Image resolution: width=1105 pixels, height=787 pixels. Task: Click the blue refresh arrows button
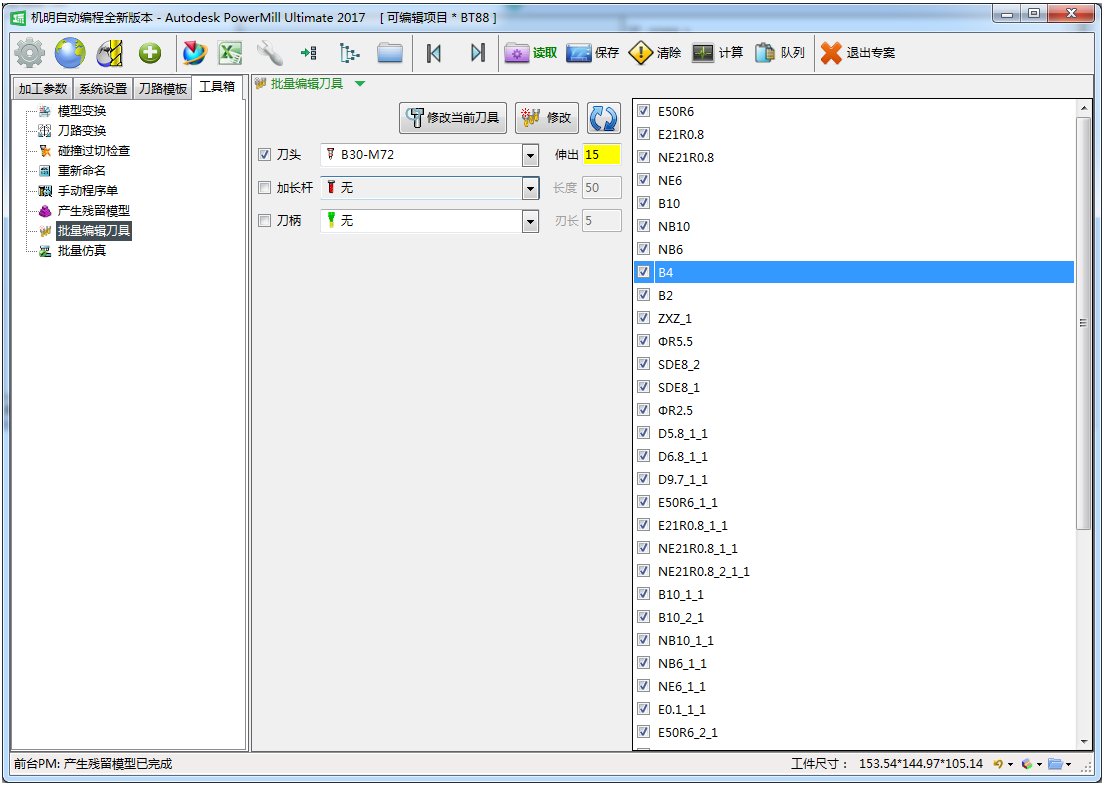(x=604, y=118)
